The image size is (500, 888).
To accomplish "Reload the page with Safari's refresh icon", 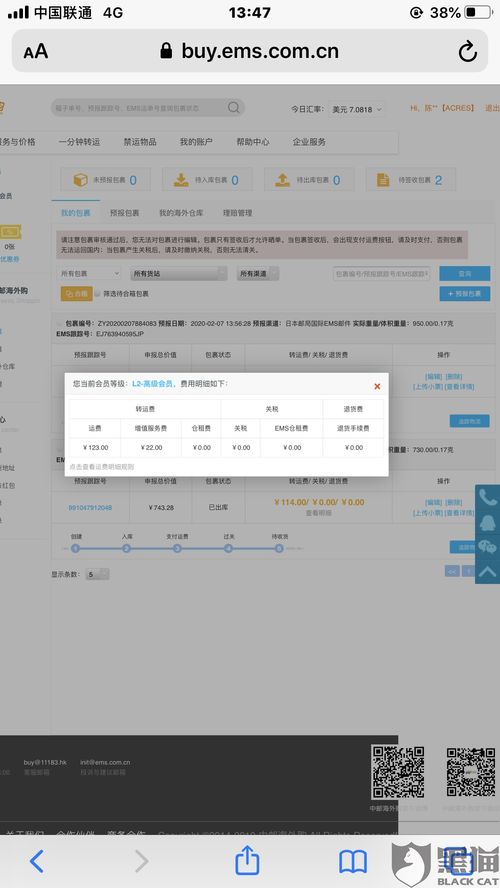I will point(468,52).
